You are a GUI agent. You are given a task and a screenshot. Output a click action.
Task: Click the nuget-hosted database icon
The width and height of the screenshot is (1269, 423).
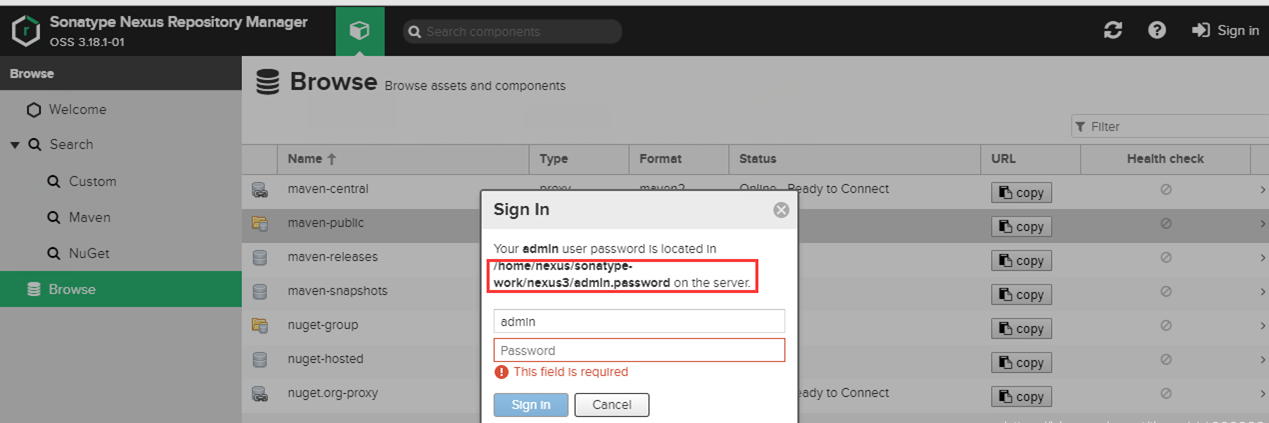pos(260,359)
